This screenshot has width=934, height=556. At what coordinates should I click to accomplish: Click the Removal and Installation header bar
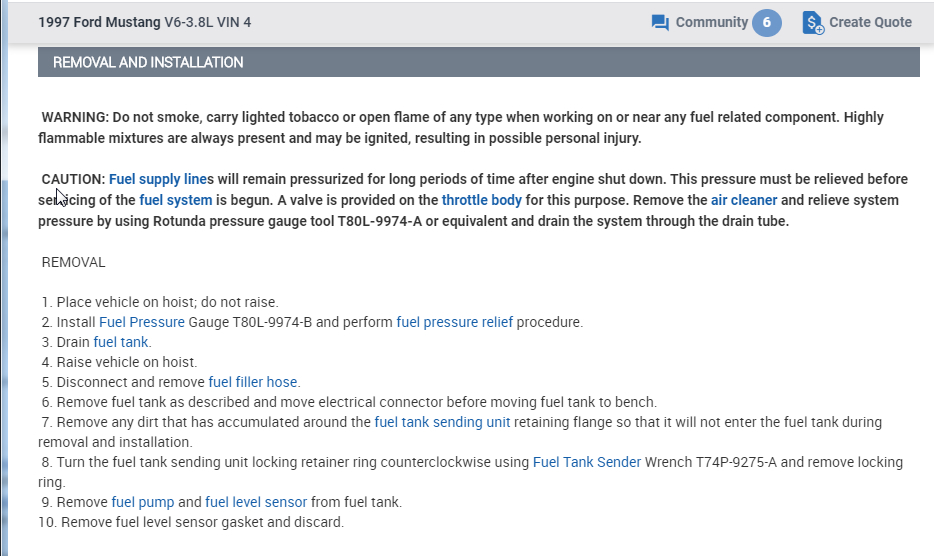478,62
